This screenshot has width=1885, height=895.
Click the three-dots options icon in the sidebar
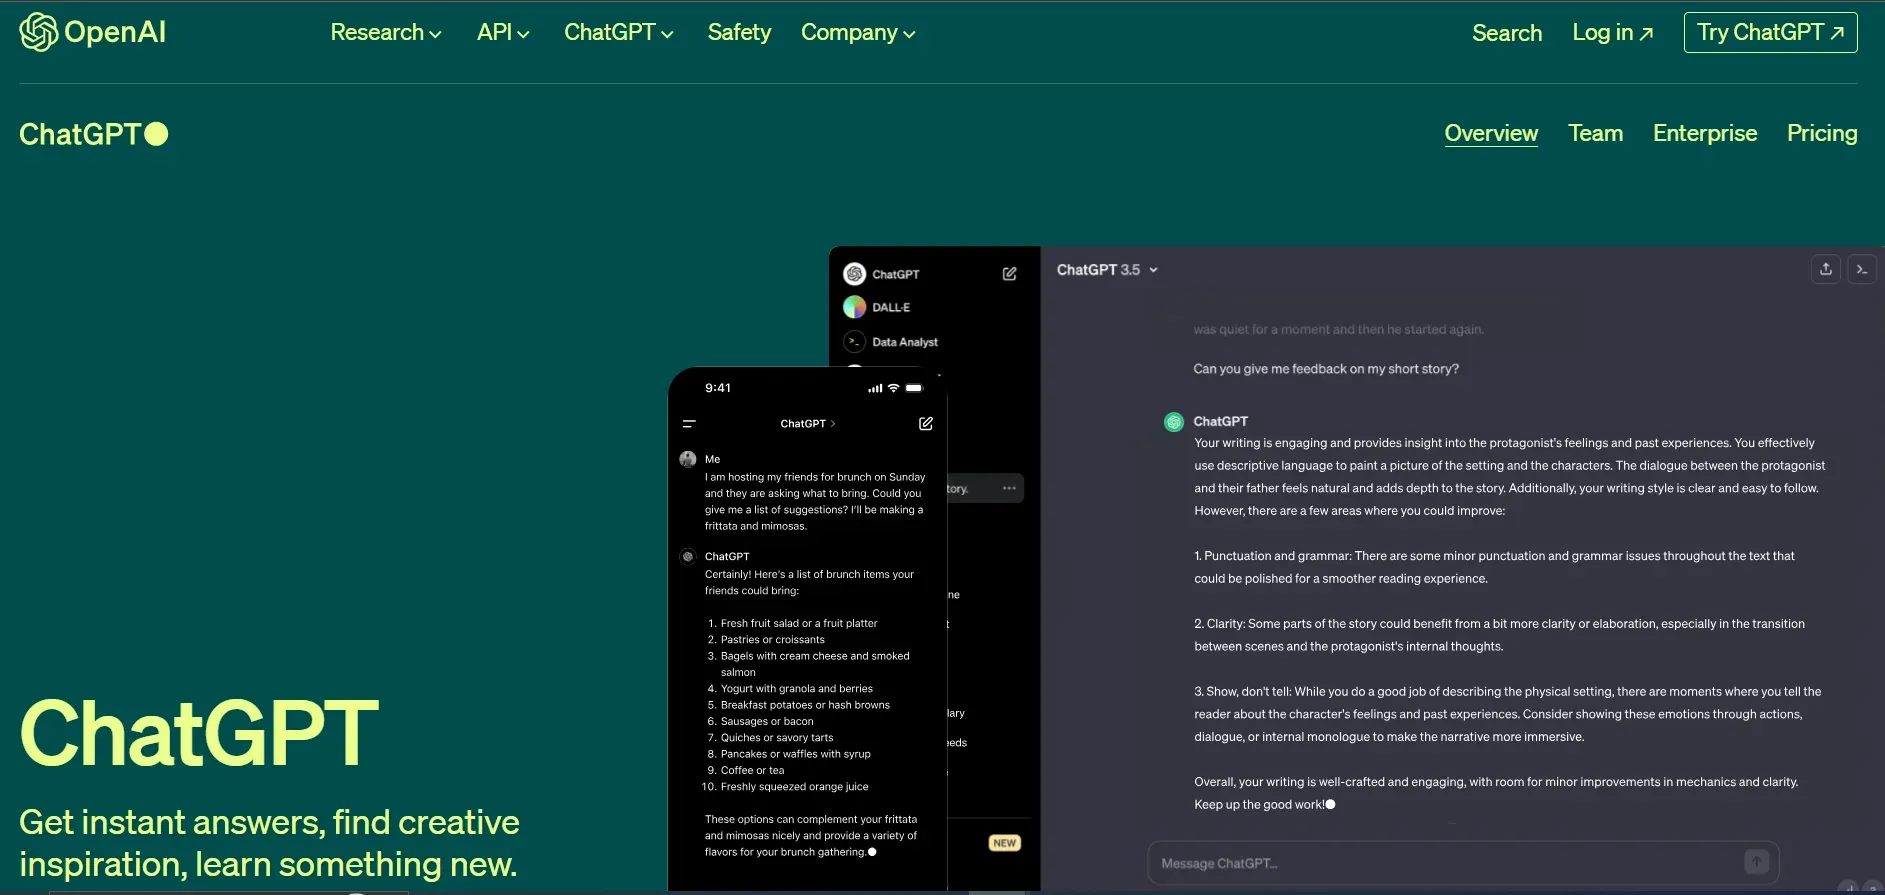pyautogui.click(x=1009, y=488)
